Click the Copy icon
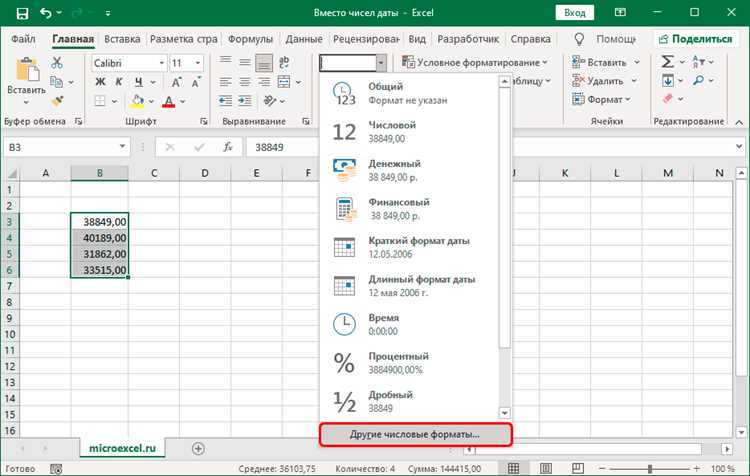 click(x=56, y=82)
